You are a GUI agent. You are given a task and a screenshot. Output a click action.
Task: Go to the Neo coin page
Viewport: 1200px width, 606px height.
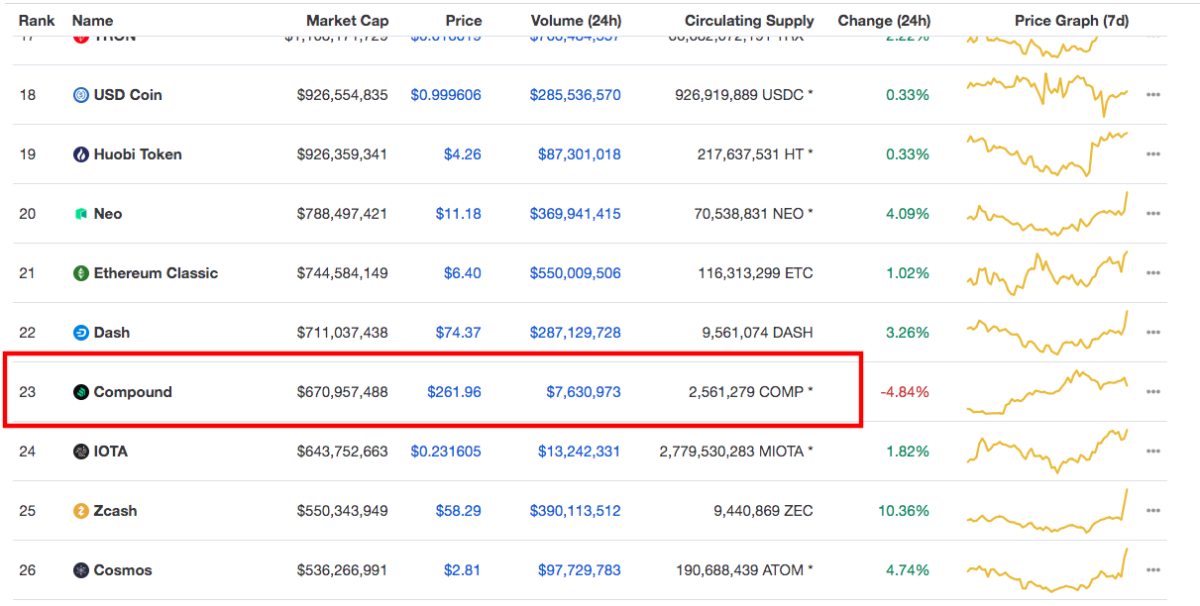(108, 214)
